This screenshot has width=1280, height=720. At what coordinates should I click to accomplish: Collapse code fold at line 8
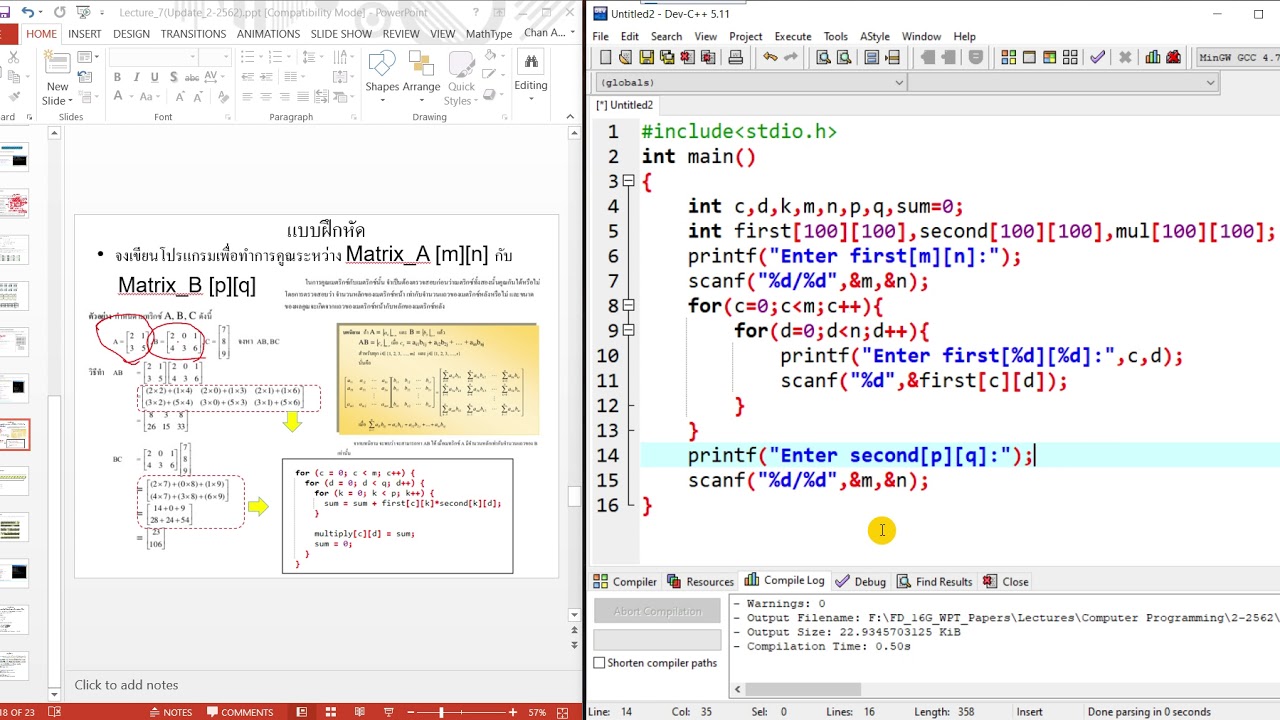tap(628, 306)
